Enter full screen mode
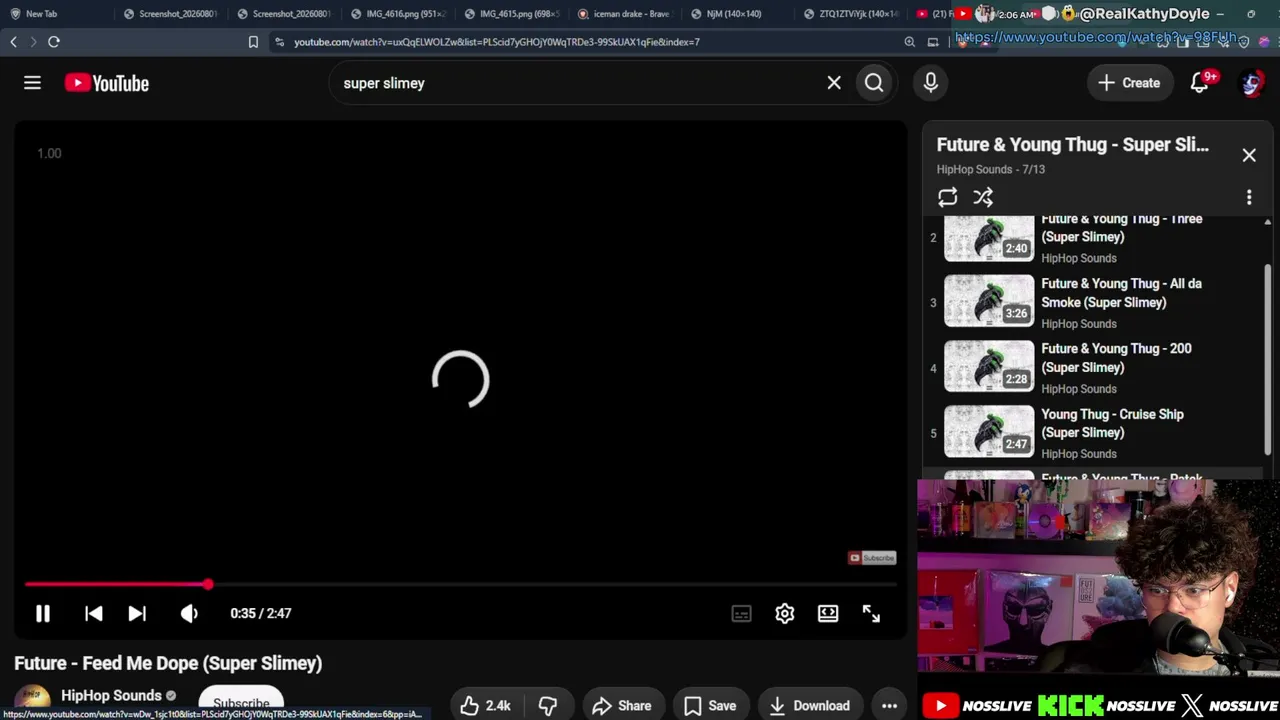The width and height of the screenshot is (1280, 720). [x=871, y=613]
